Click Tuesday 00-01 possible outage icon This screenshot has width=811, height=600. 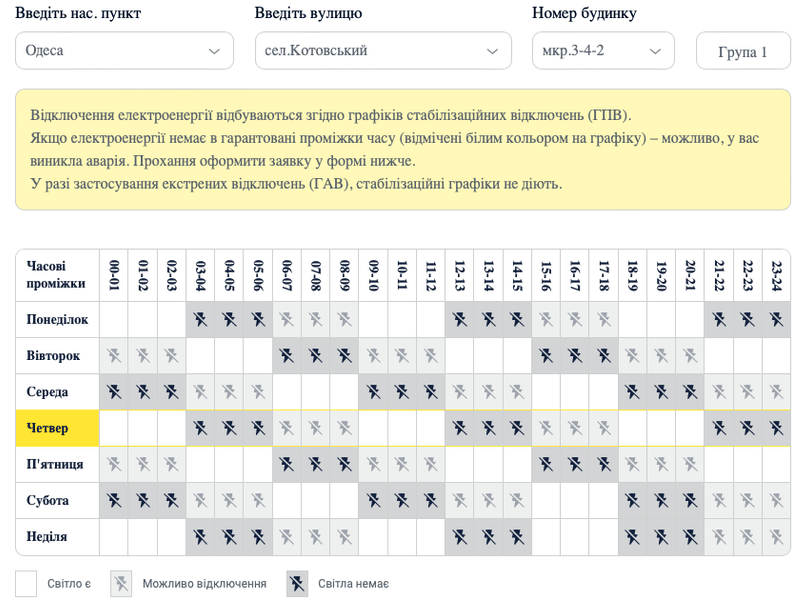click(114, 356)
